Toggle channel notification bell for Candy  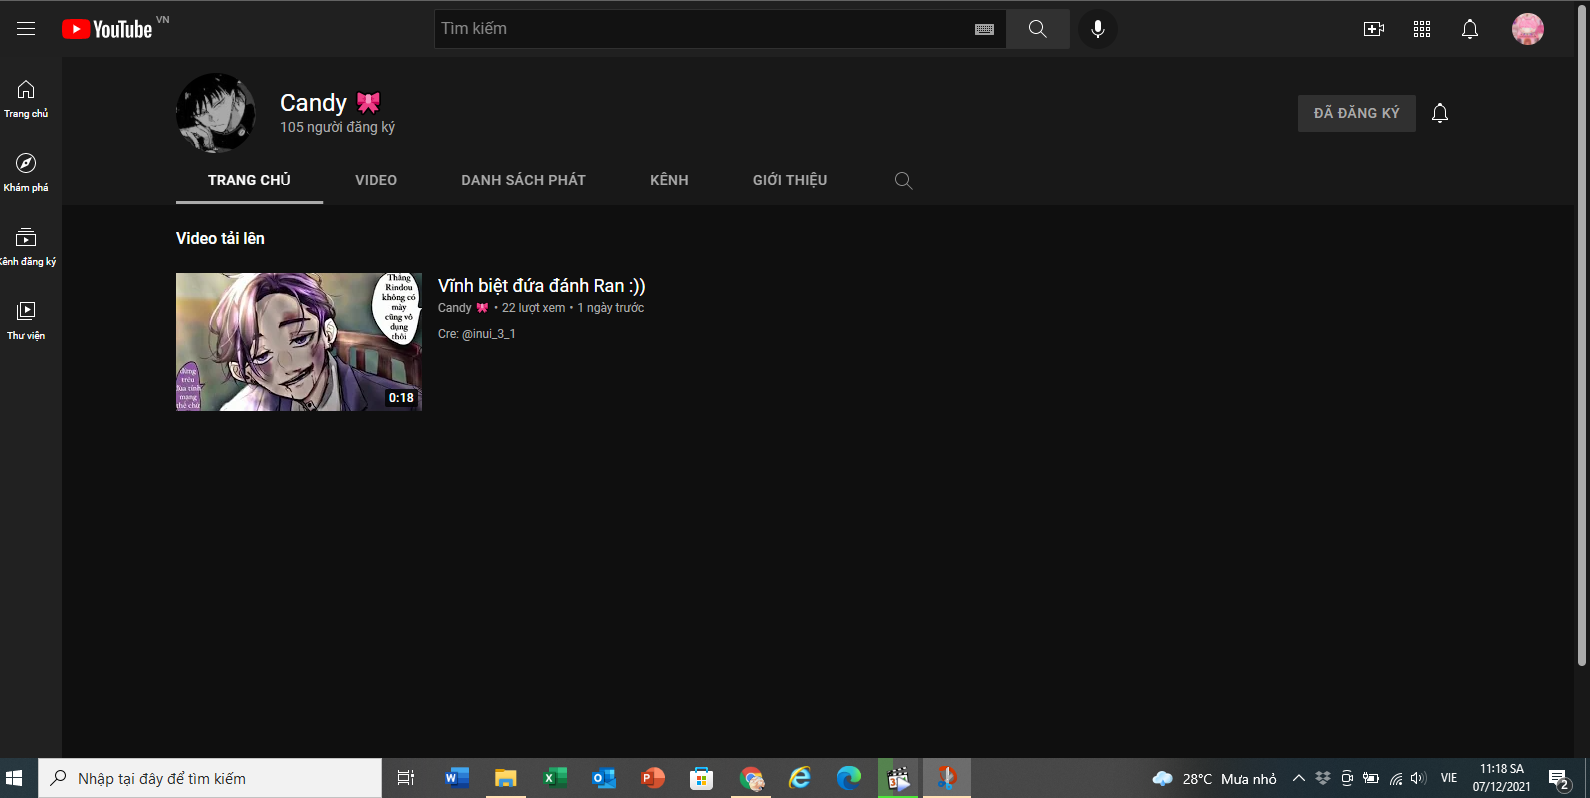coord(1440,113)
